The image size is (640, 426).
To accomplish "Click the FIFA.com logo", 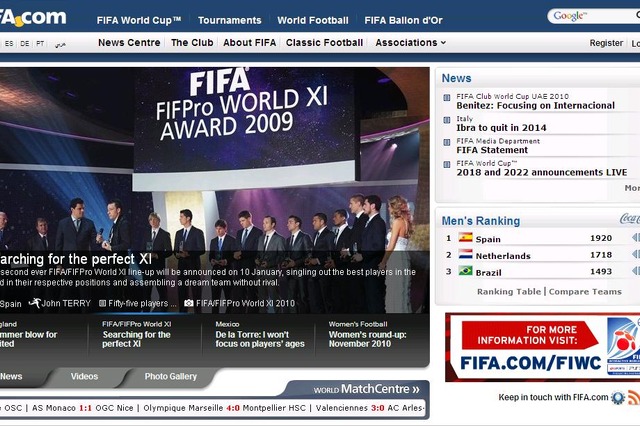I will click(x=33, y=17).
